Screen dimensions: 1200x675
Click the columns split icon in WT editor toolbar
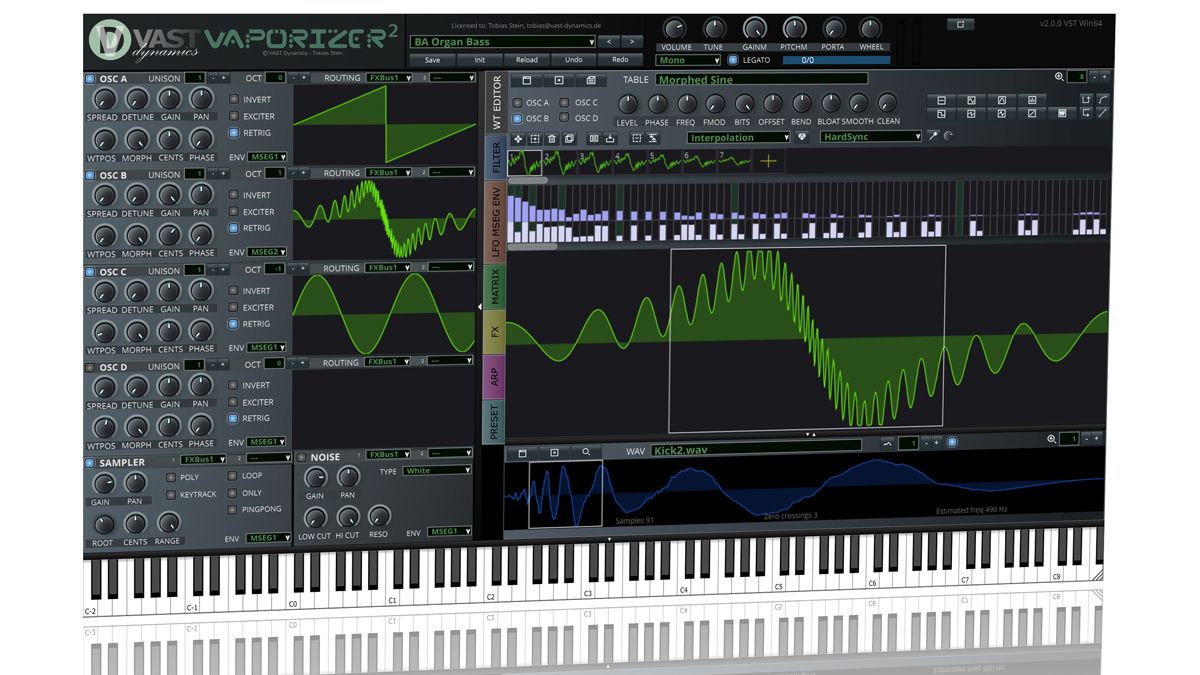(594, 138)
